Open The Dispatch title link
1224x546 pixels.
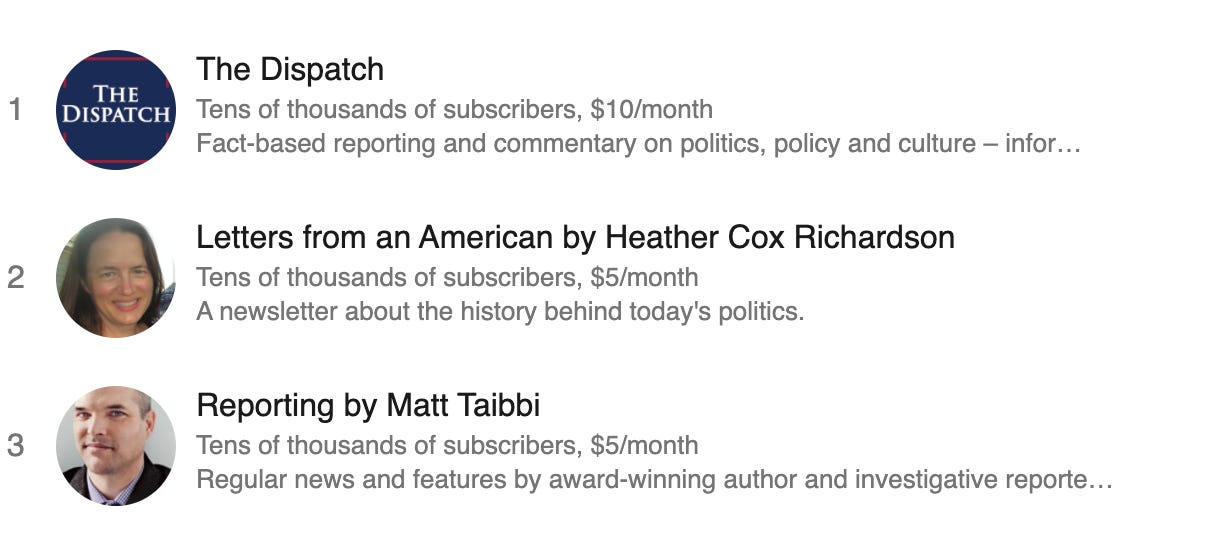(290, 69)
